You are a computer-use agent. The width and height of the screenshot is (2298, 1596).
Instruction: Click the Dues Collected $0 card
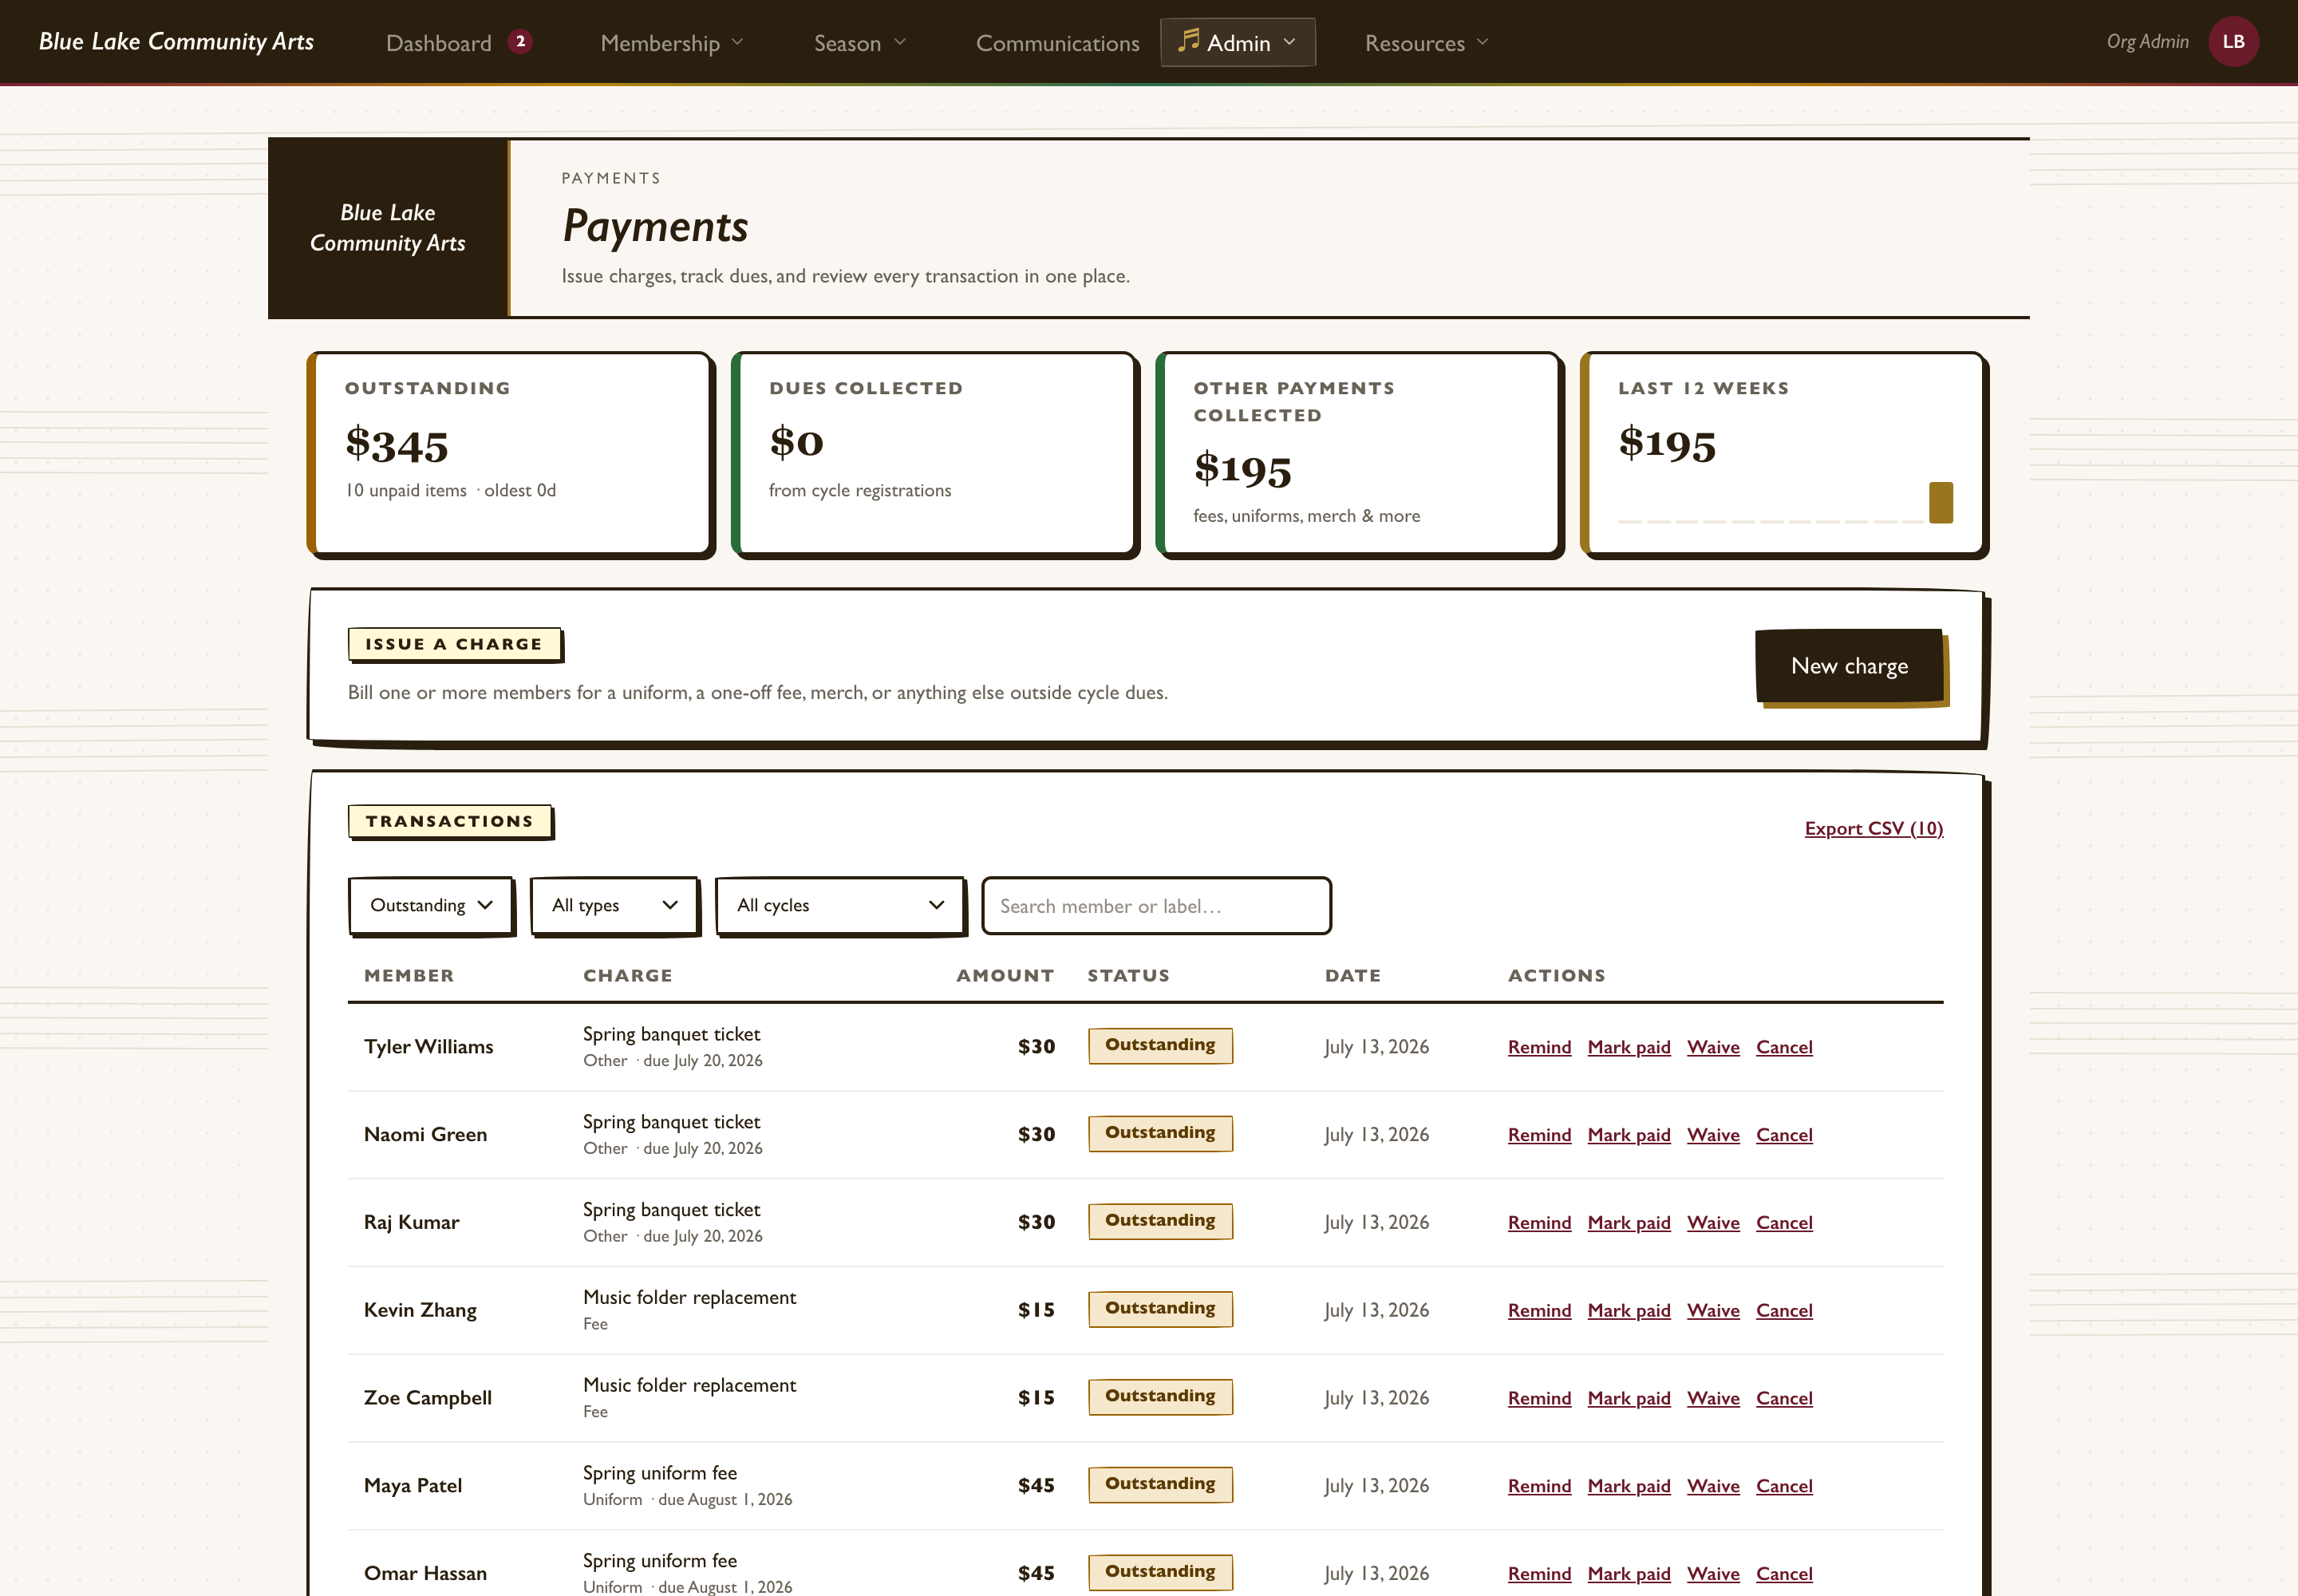934,453
